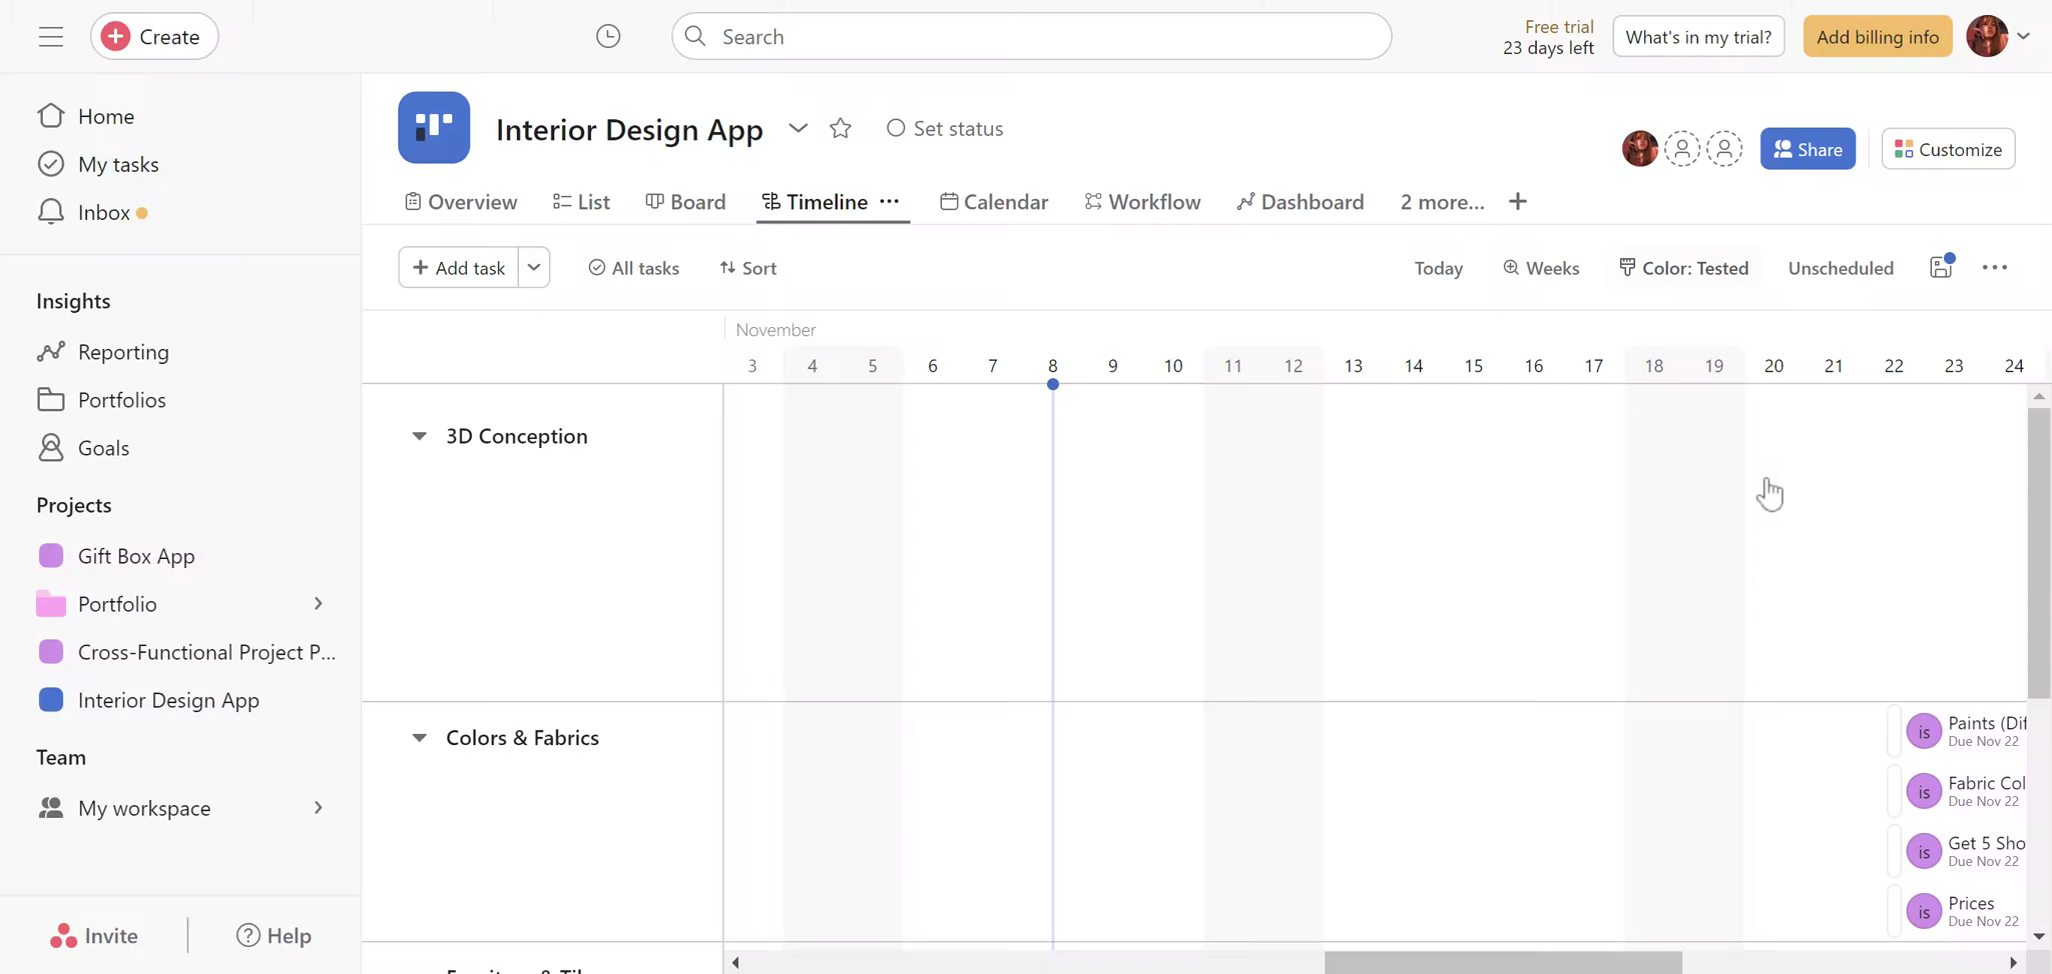The width and height of the screenshot is (2052, 974).
Task: Open Color: Tested option
Action: tap(1684, 268)
